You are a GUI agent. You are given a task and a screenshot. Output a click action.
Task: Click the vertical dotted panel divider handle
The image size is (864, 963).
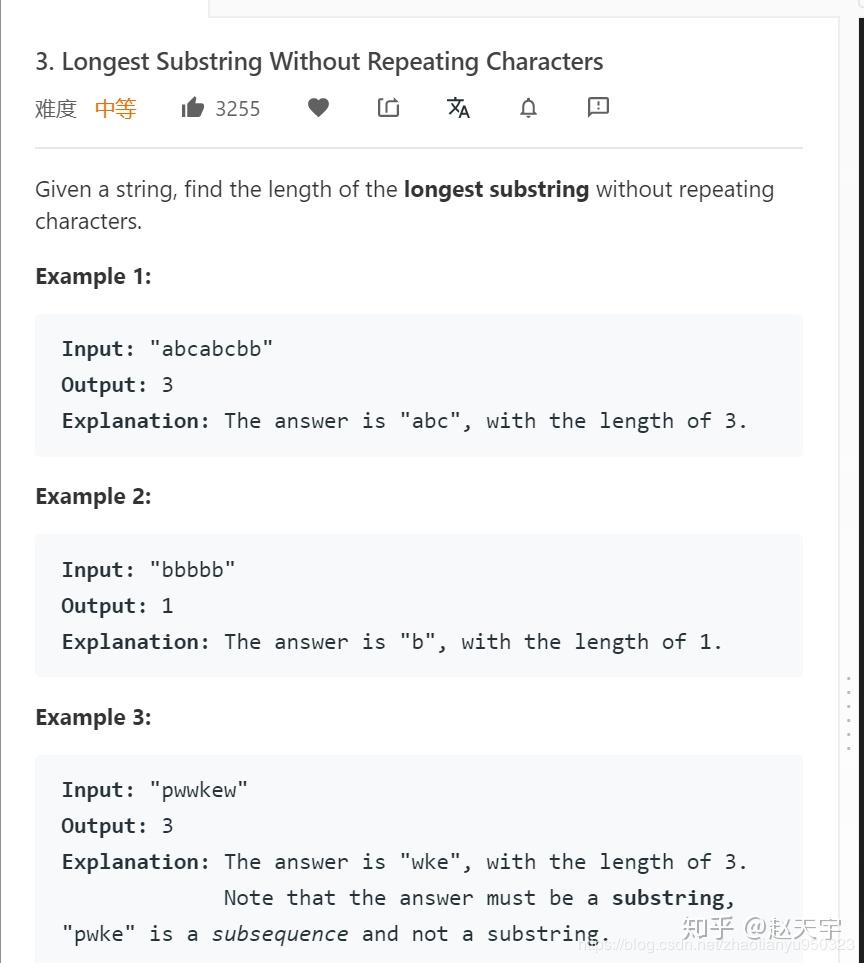849,713
